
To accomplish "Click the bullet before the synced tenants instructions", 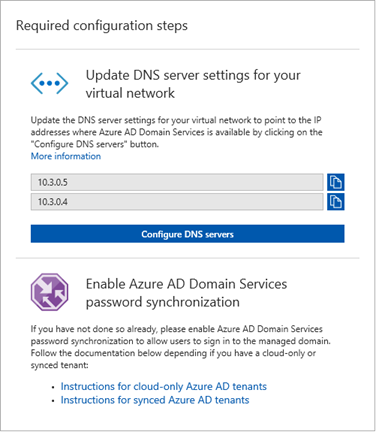I will (53, 400).
